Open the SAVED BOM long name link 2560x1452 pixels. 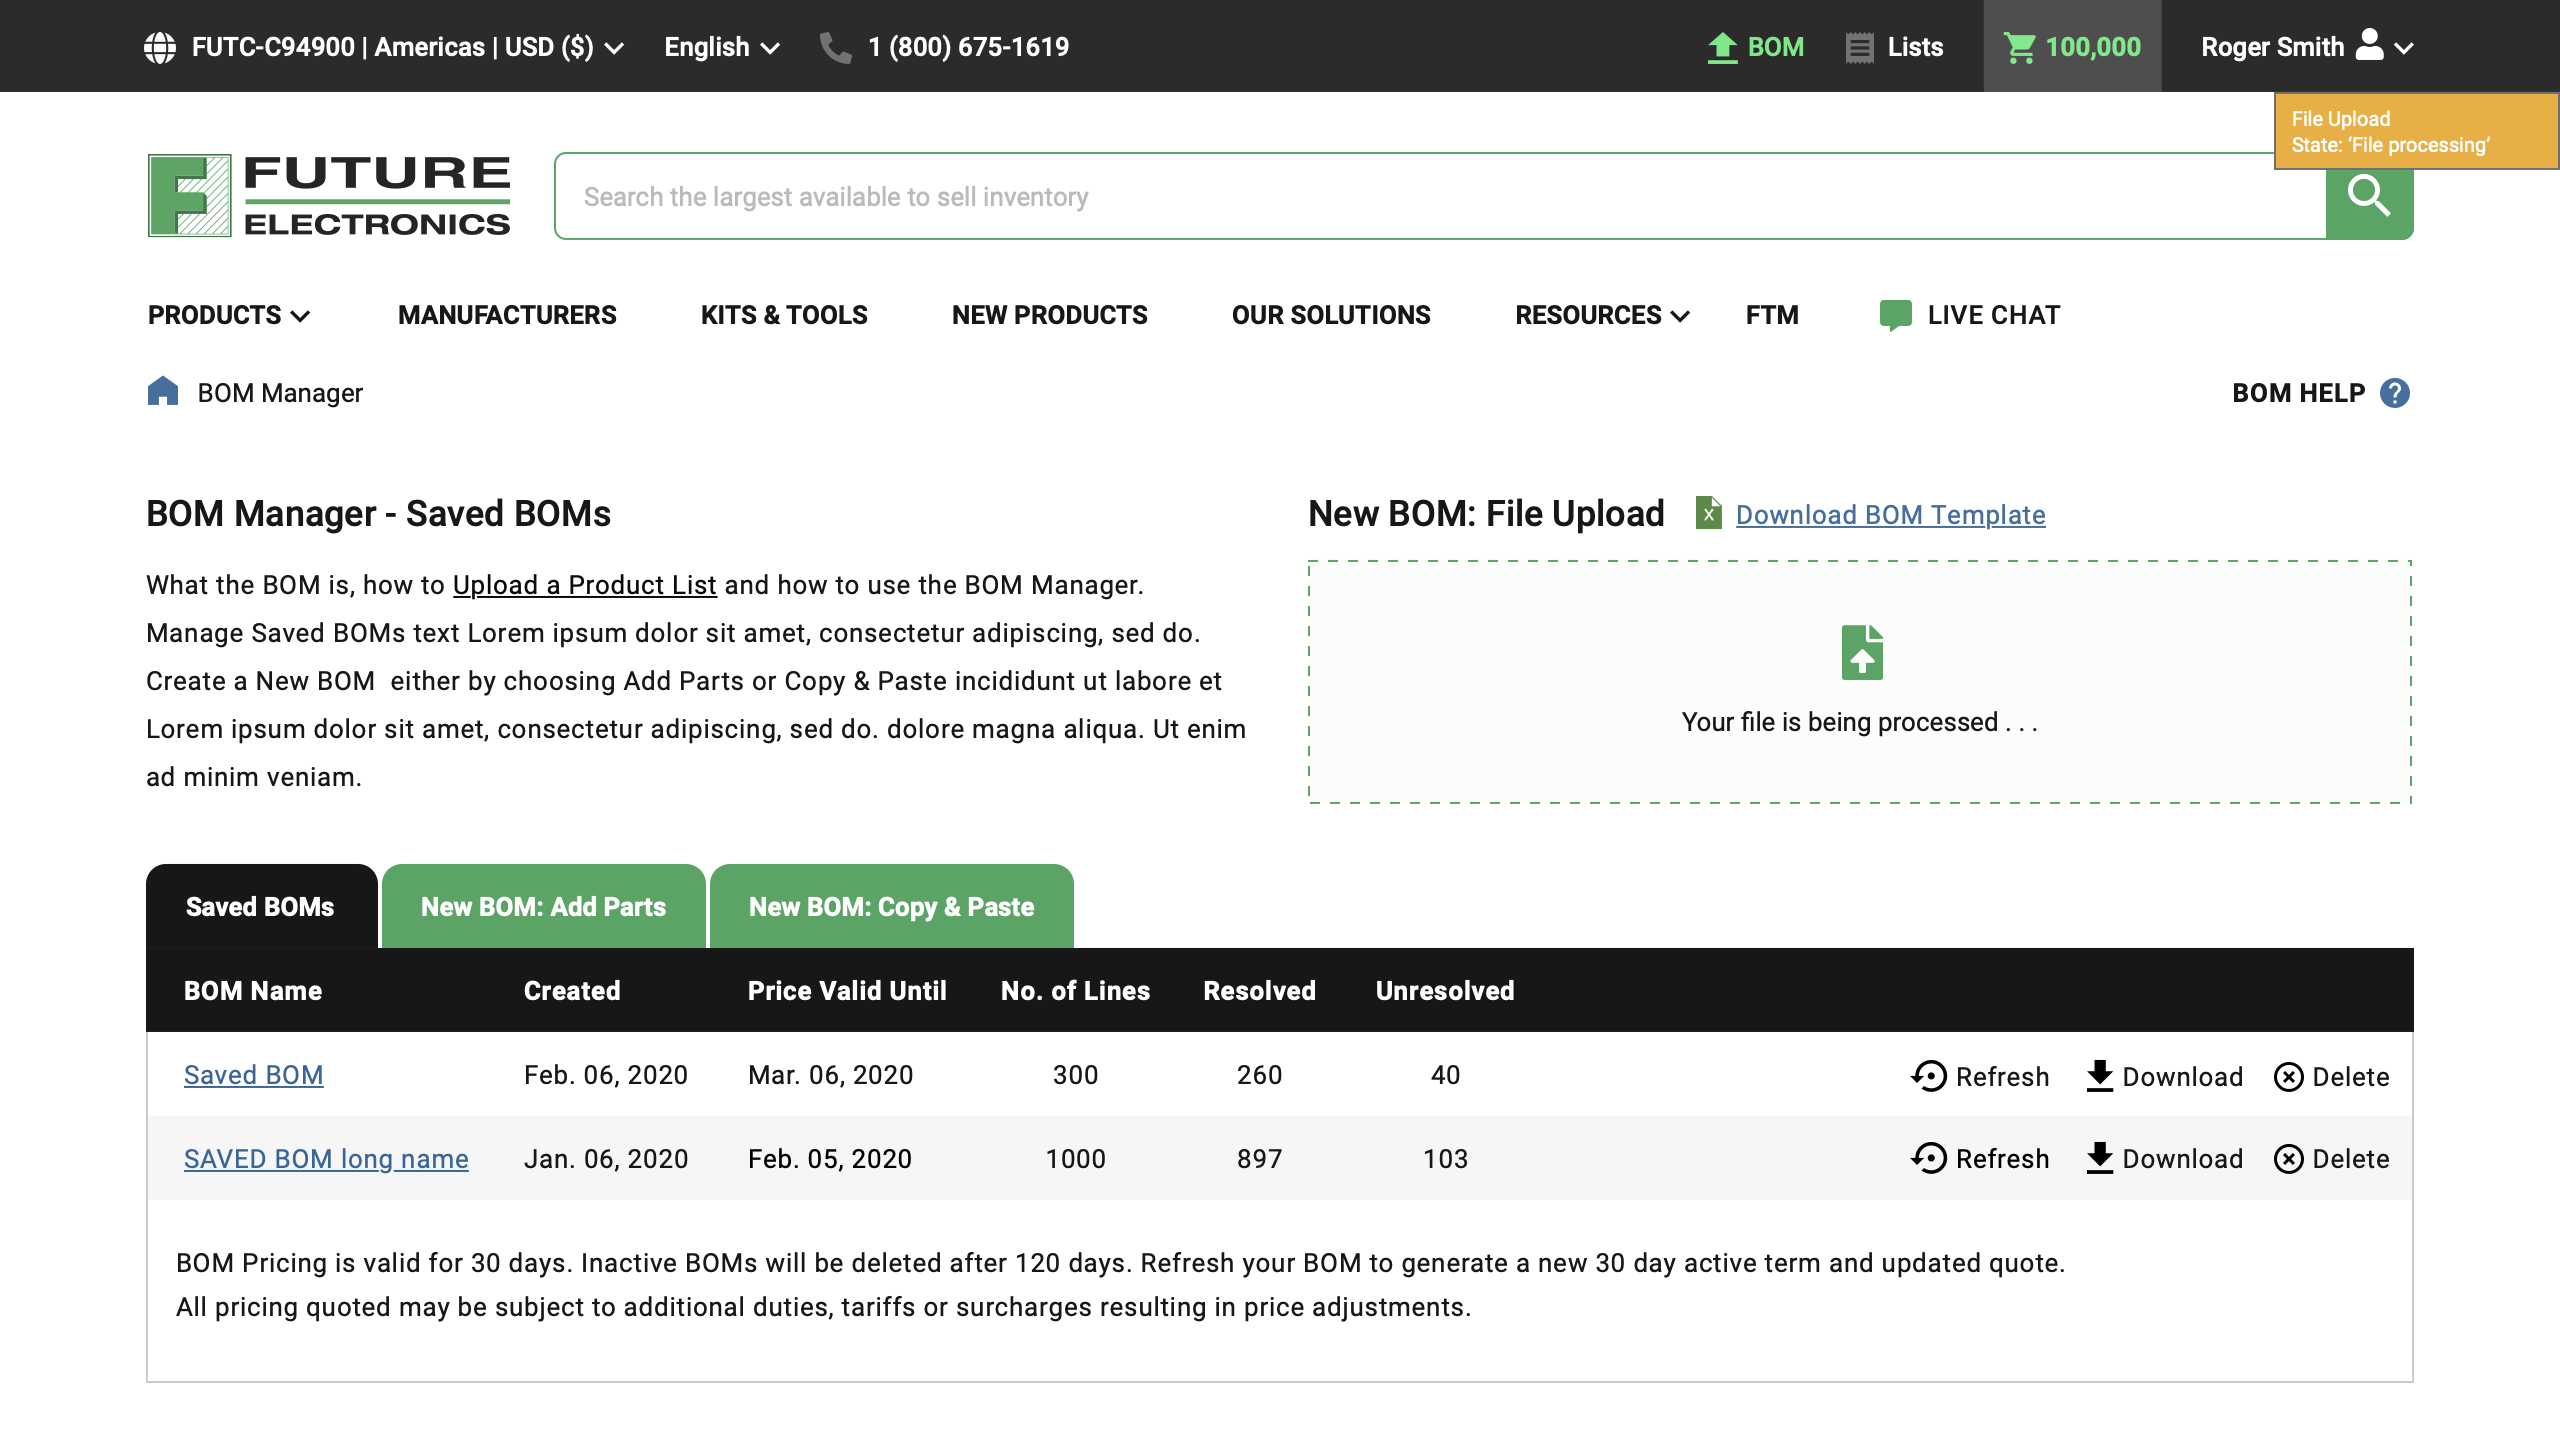click(x=326, y=1159)
